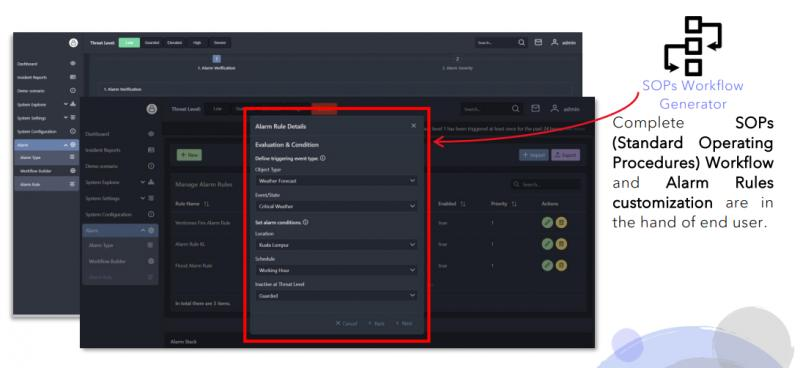This screenshot has height=368, width=800.
Task: Set threat level Elevated in back window
Action: [174, 43]
